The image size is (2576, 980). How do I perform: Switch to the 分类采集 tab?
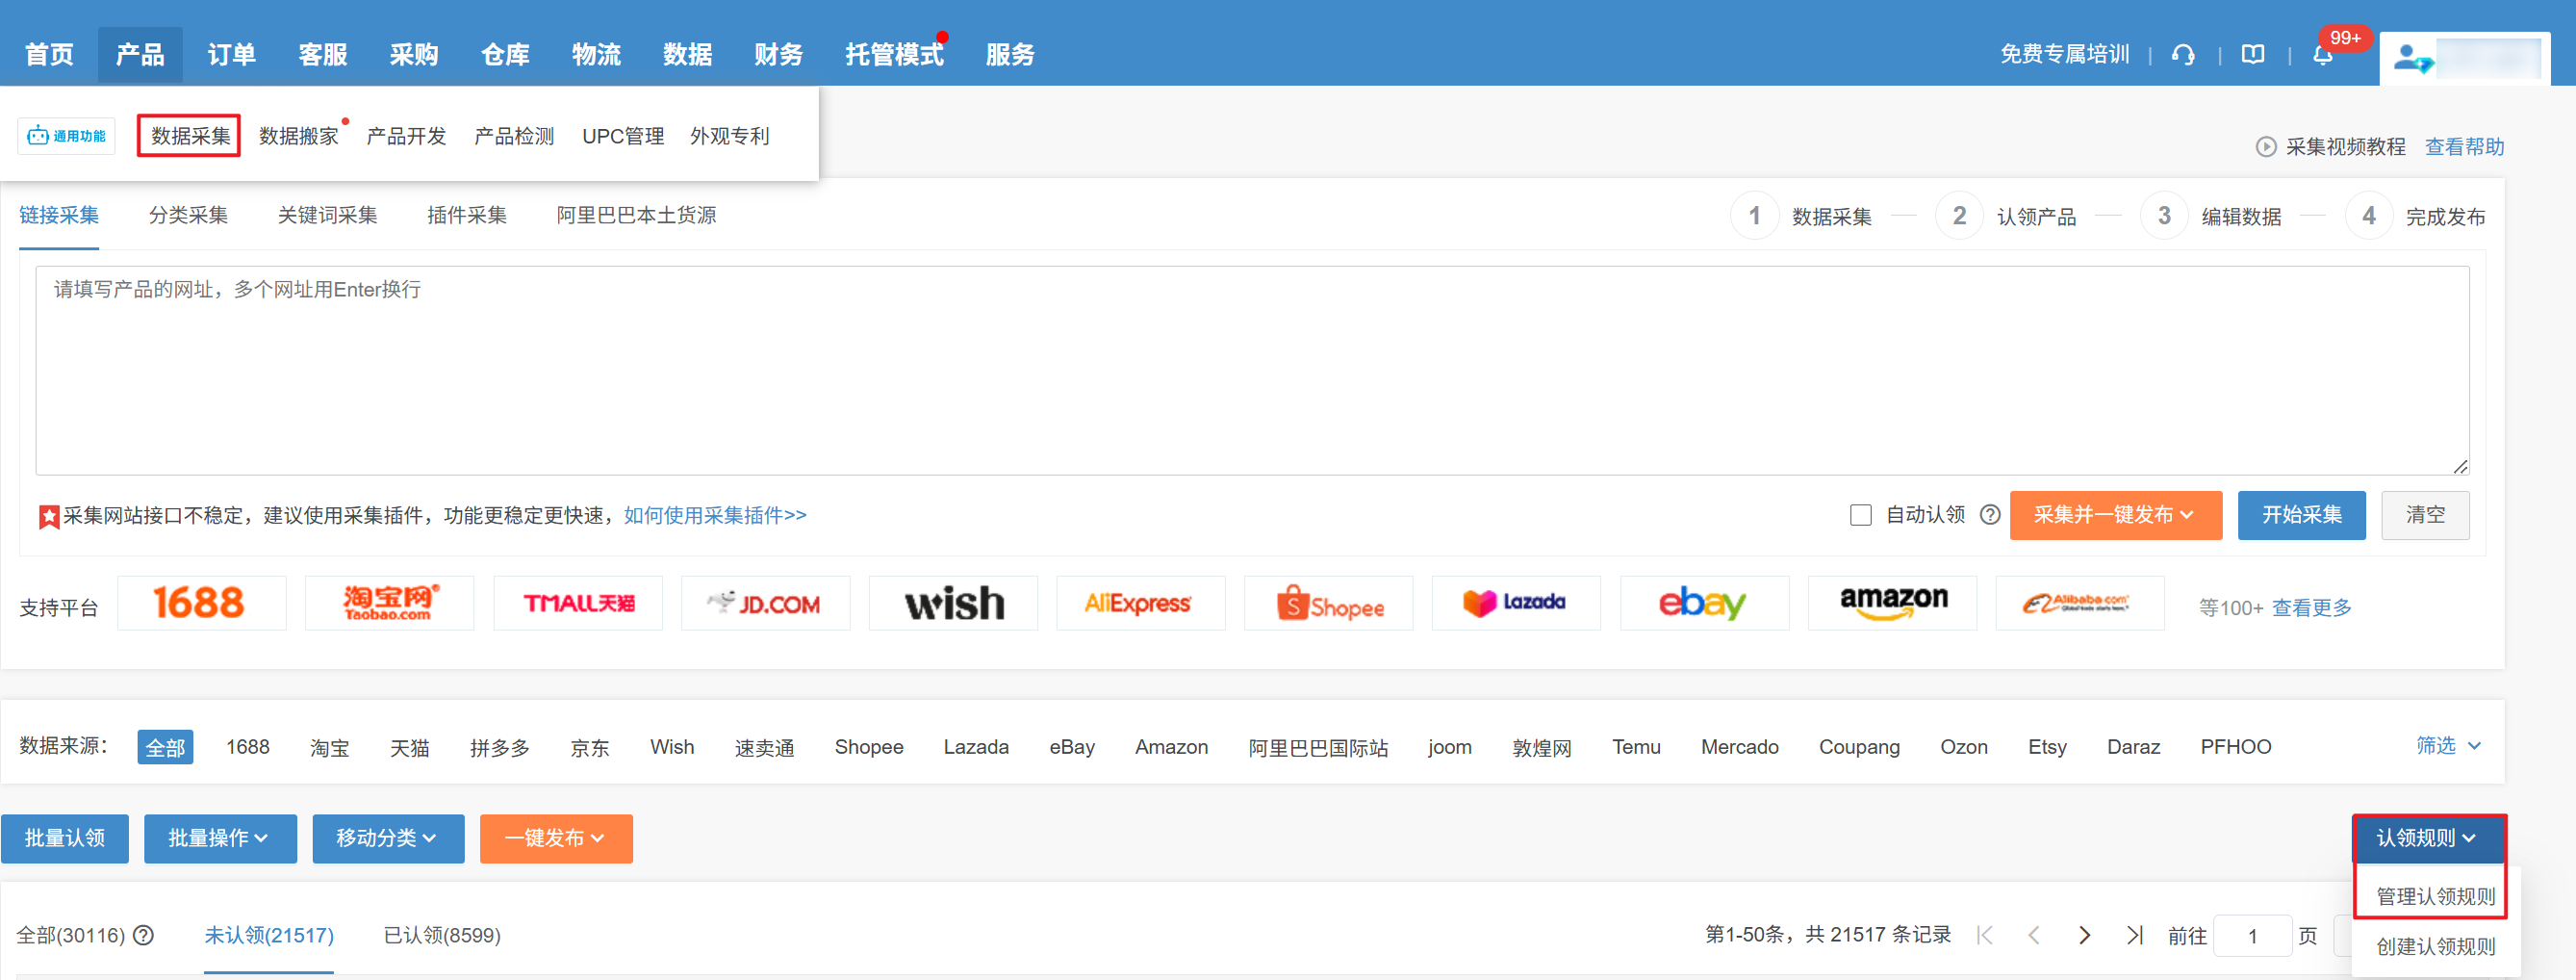[x=188, y=215]
